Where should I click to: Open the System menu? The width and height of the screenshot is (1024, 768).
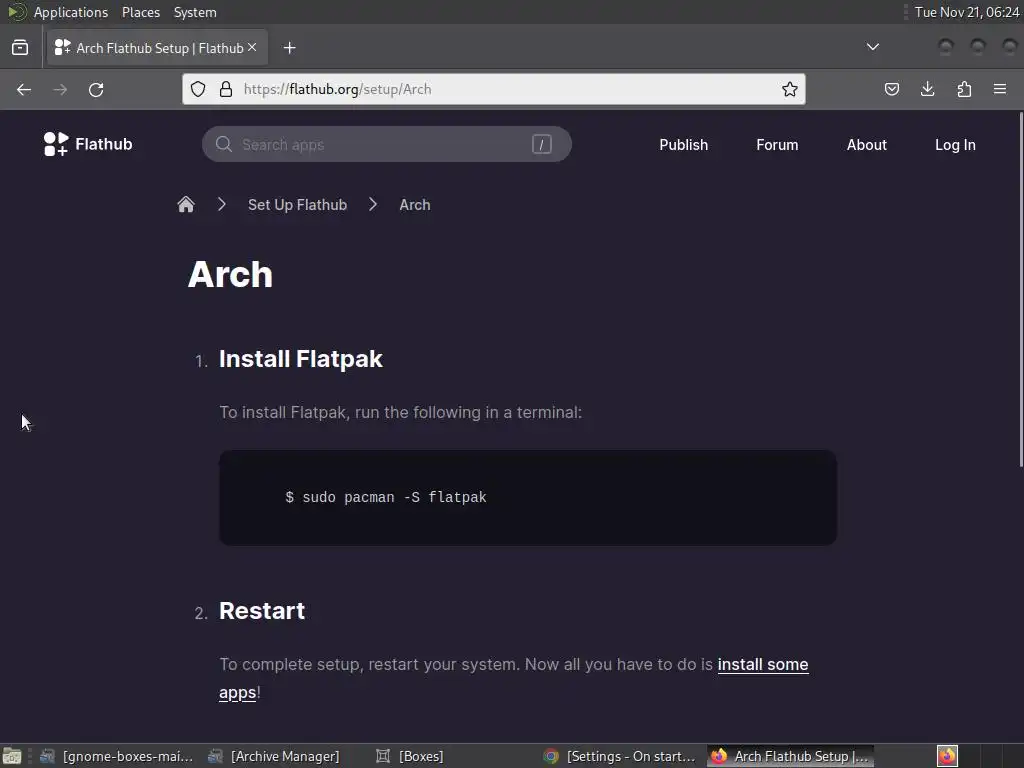195,12
